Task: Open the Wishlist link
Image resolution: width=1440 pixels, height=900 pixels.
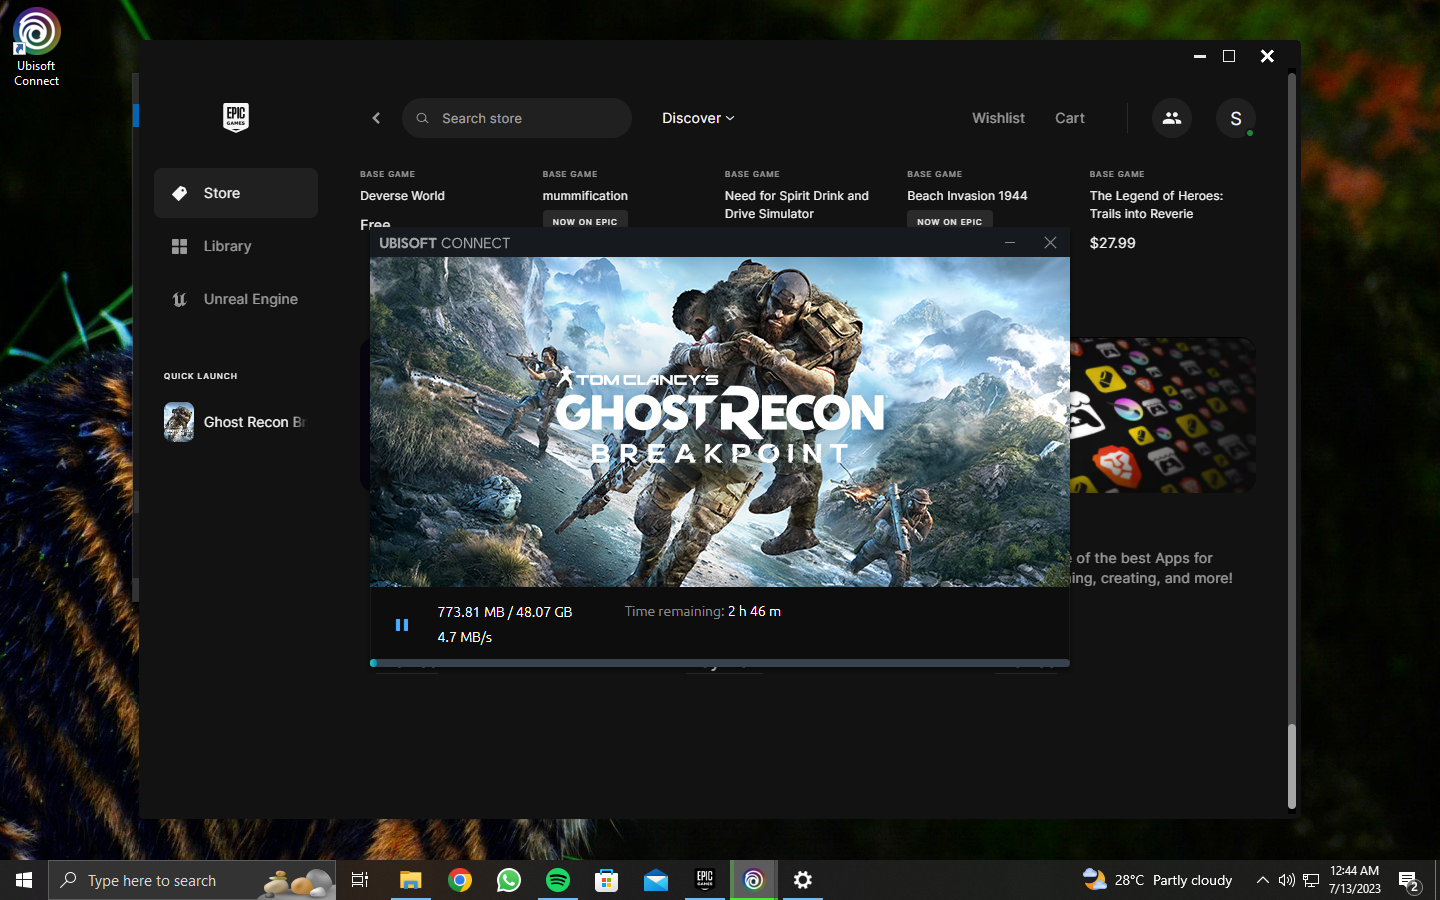Action: pyautogui.click(x=998, y=118)
